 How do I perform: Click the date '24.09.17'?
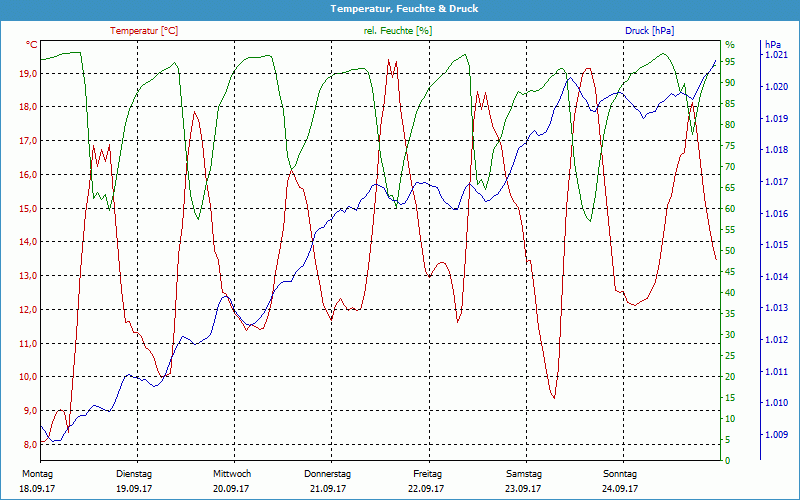[x=620, y=489]
